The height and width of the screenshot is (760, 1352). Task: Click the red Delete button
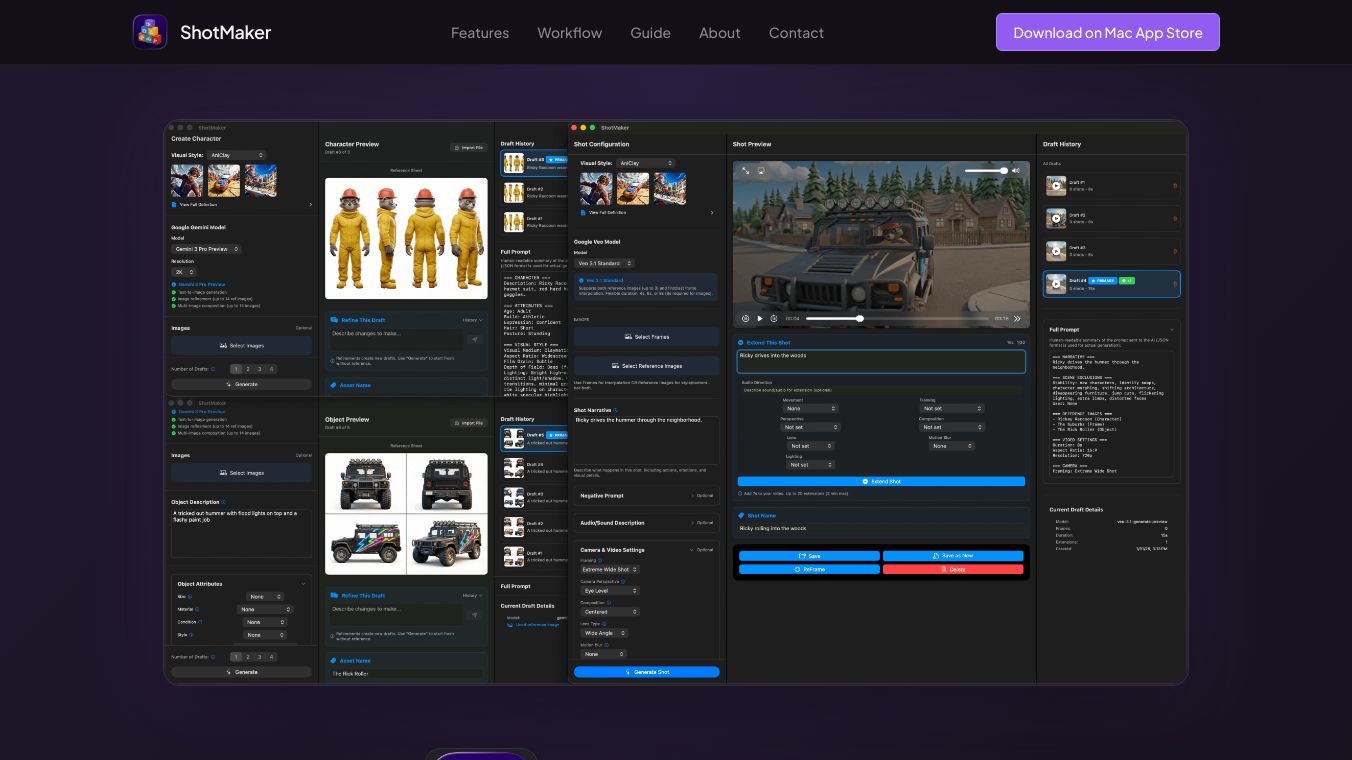(954, 569)
